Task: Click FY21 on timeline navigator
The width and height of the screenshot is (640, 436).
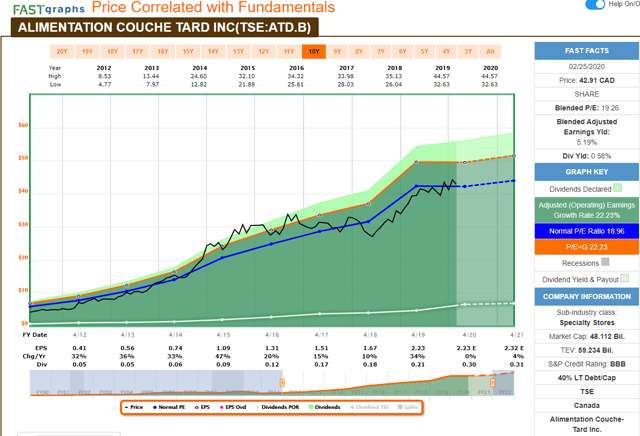Action: click(x=484, y=392)
